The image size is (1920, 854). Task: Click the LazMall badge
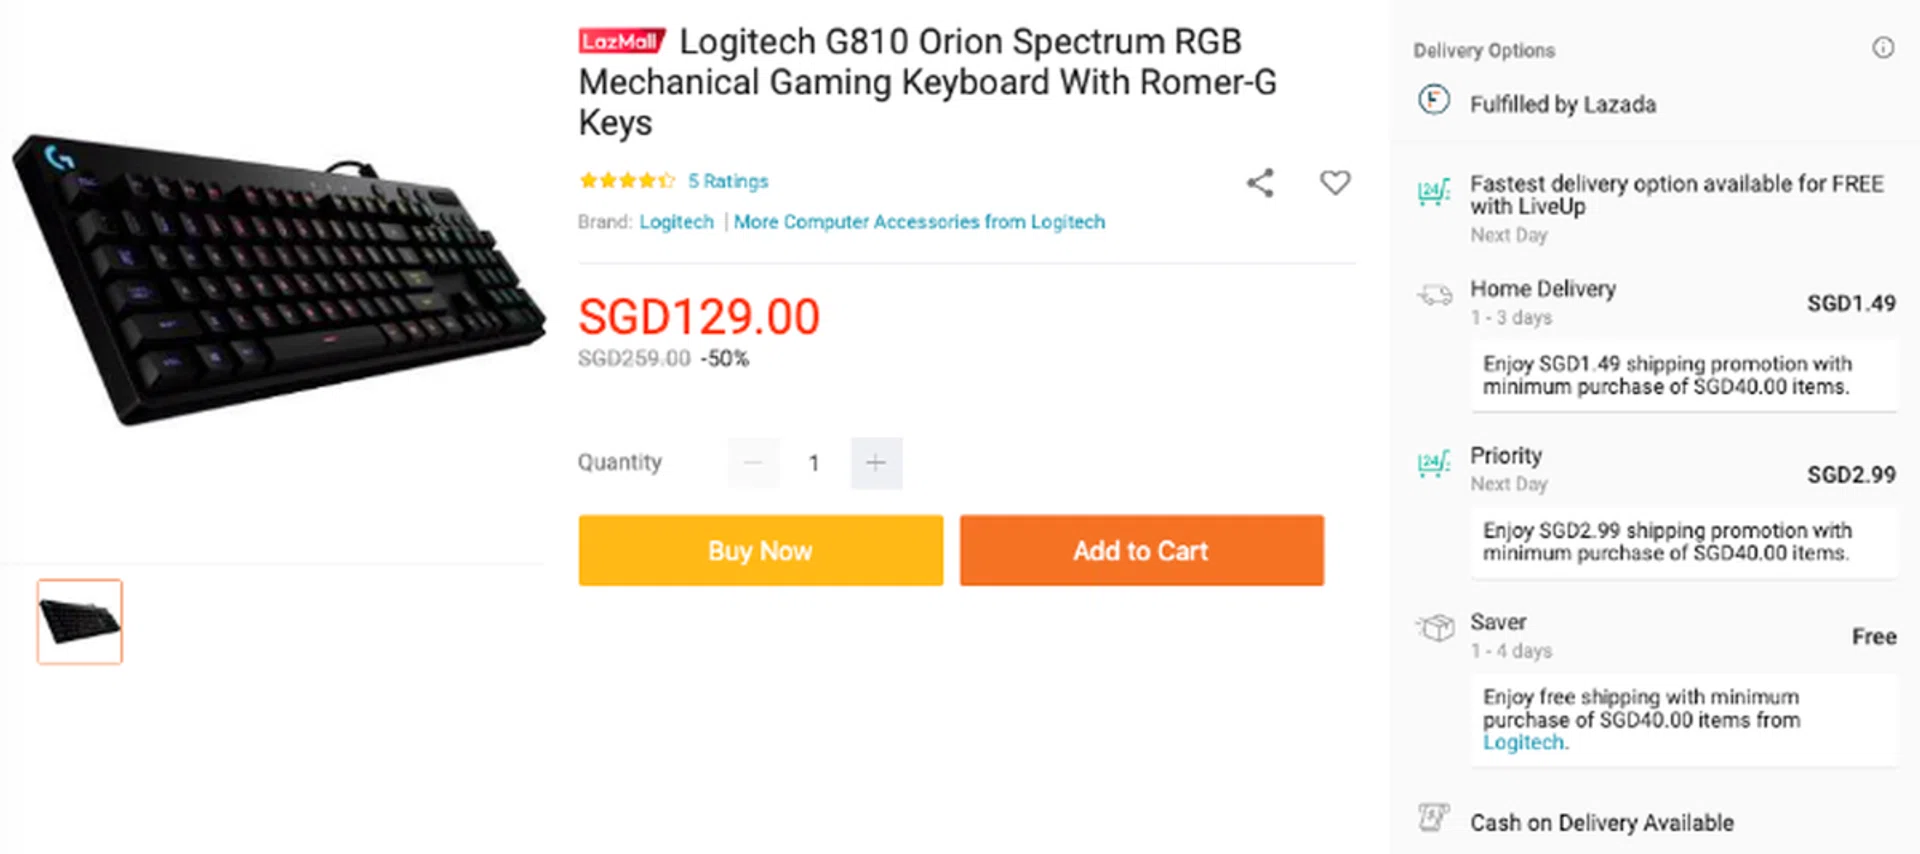(x=621, y=42)
